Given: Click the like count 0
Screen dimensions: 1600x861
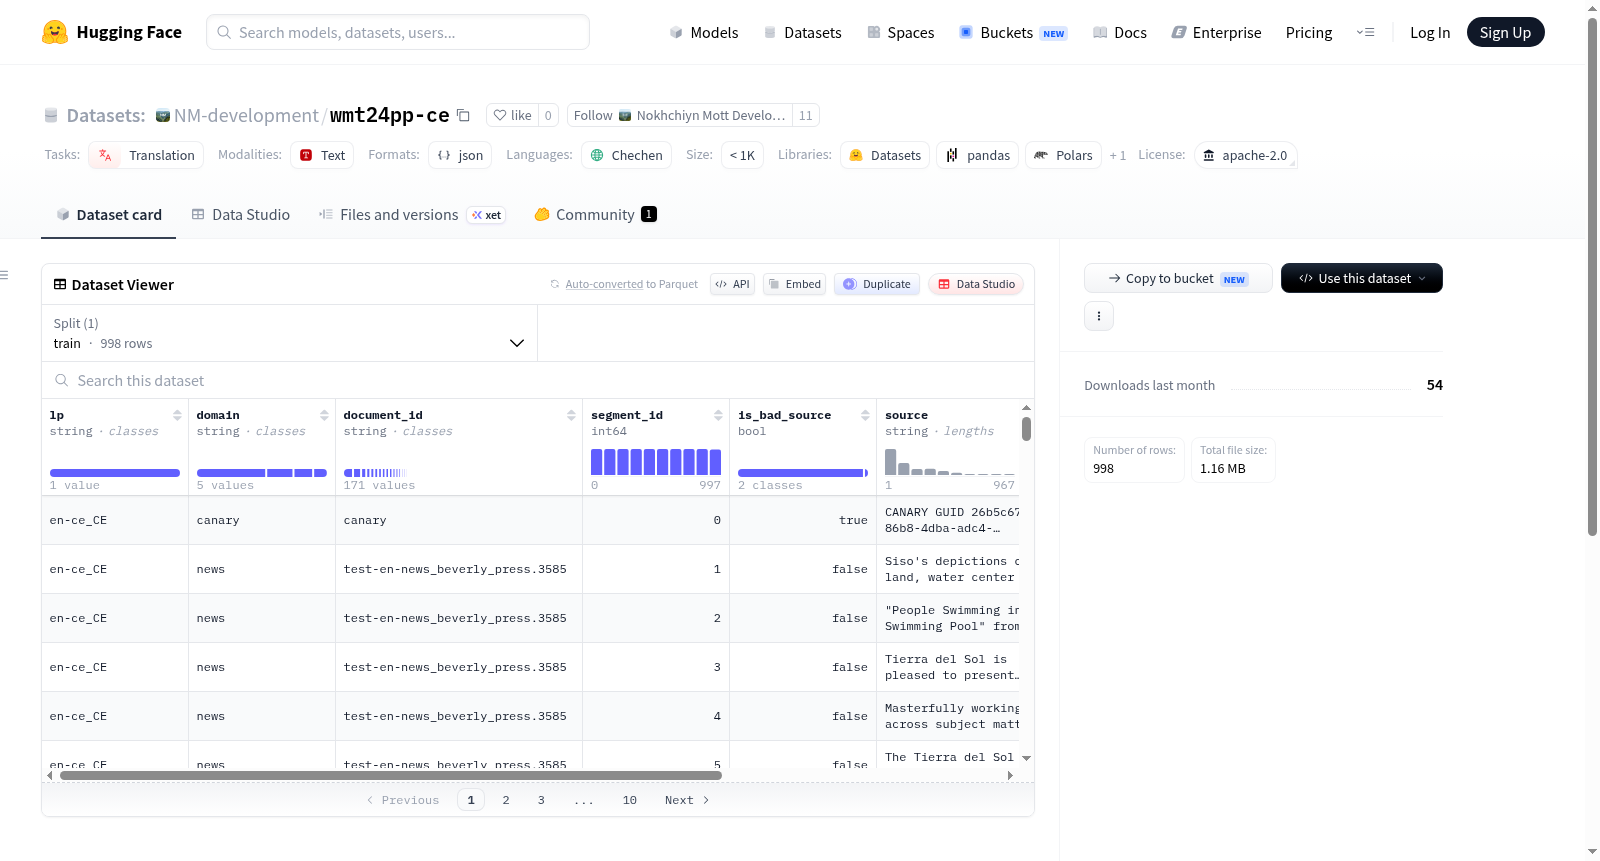Looking at the screenshot, I should pos(548,115).
